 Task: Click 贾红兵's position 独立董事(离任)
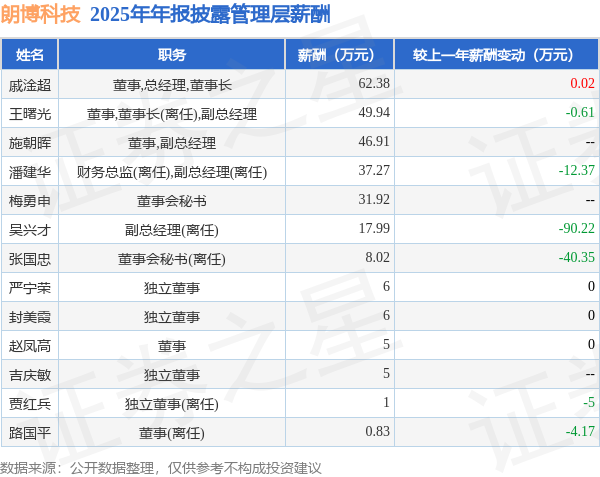tap(172, 404)
